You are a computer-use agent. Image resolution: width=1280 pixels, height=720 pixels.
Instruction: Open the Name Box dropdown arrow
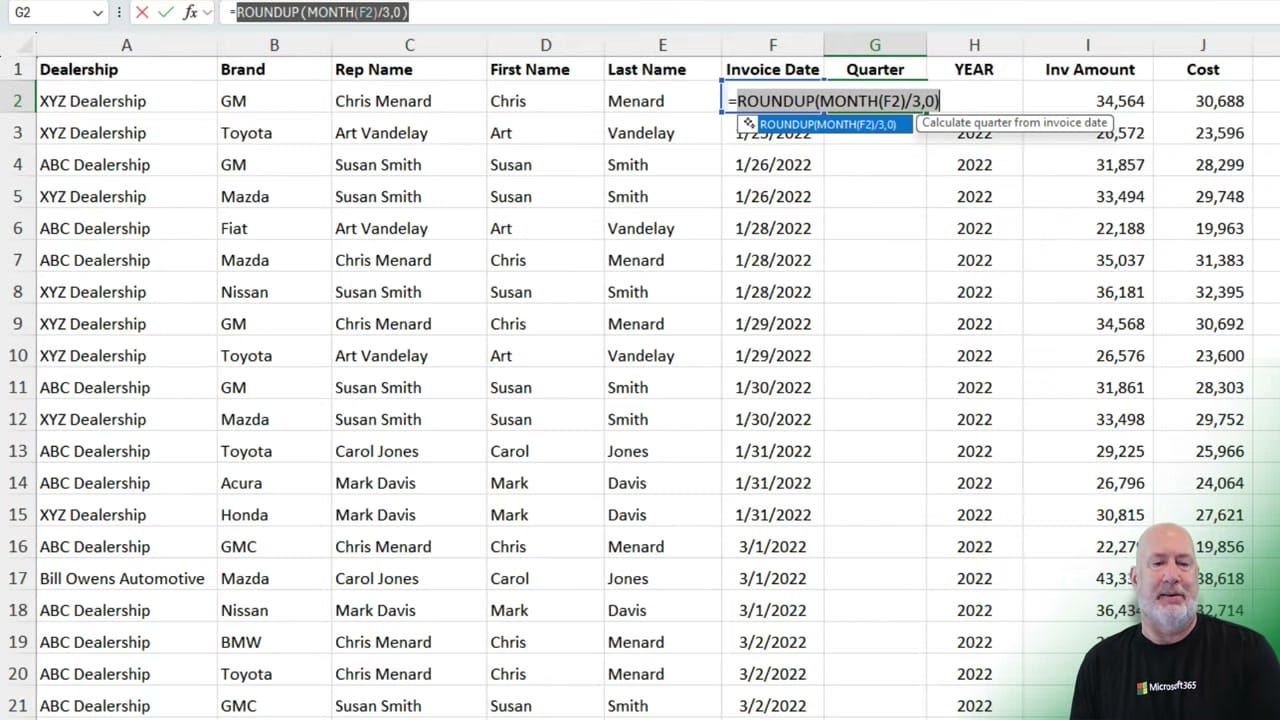coord(96,12)
